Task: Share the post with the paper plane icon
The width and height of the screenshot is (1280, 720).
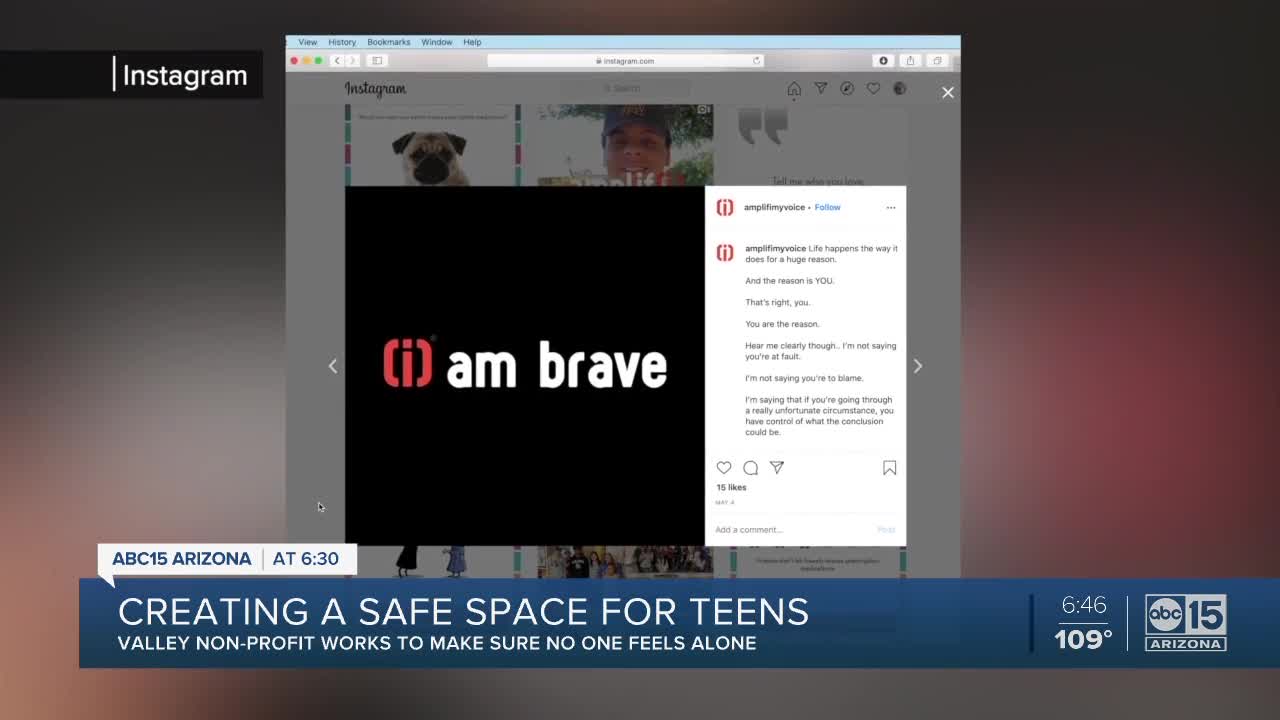Action: point(777,467)
